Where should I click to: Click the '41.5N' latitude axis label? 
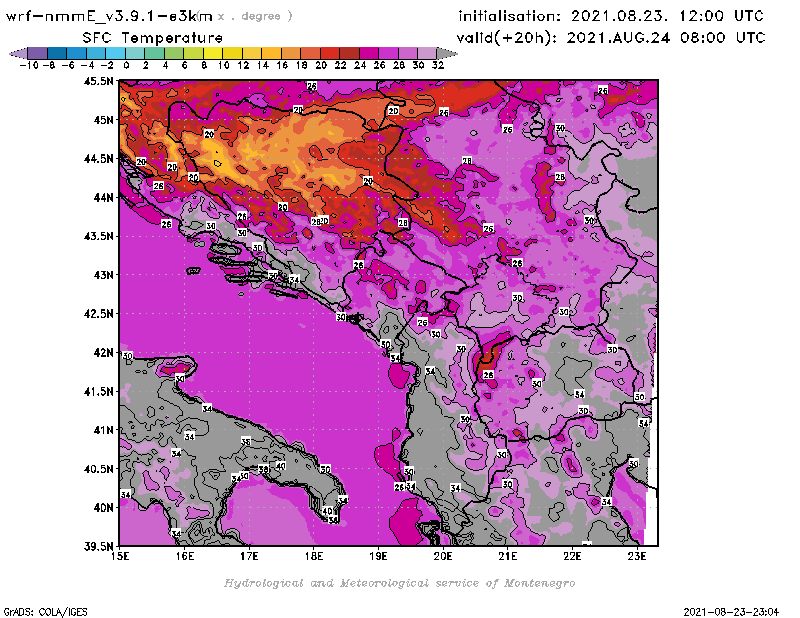pyautogui.click(x=98, y=391)
